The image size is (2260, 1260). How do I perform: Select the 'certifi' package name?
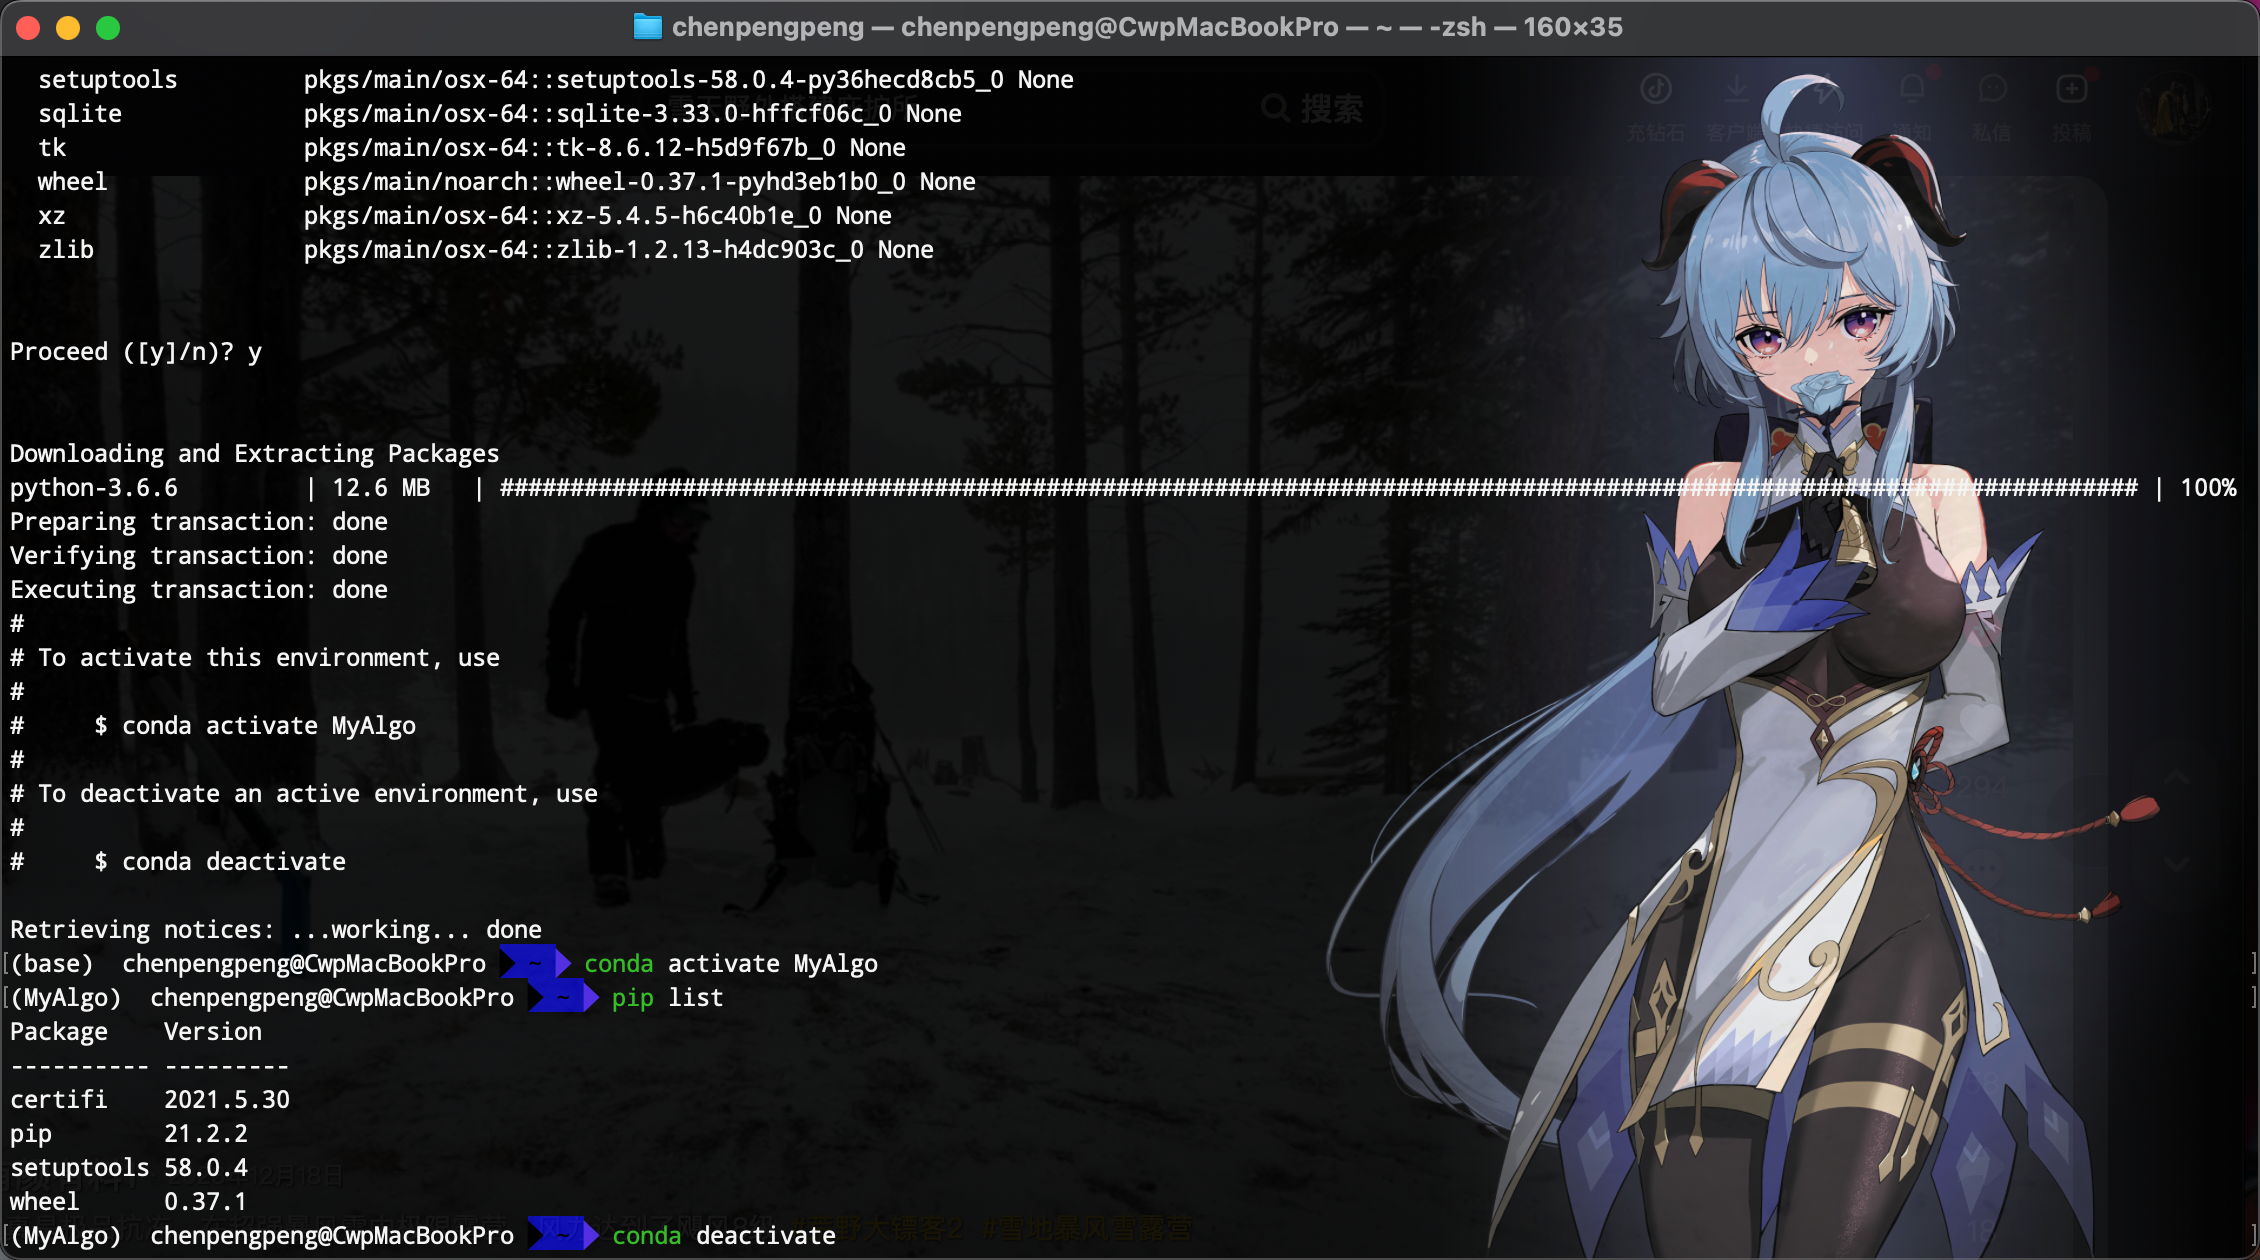click(59, 1100)
